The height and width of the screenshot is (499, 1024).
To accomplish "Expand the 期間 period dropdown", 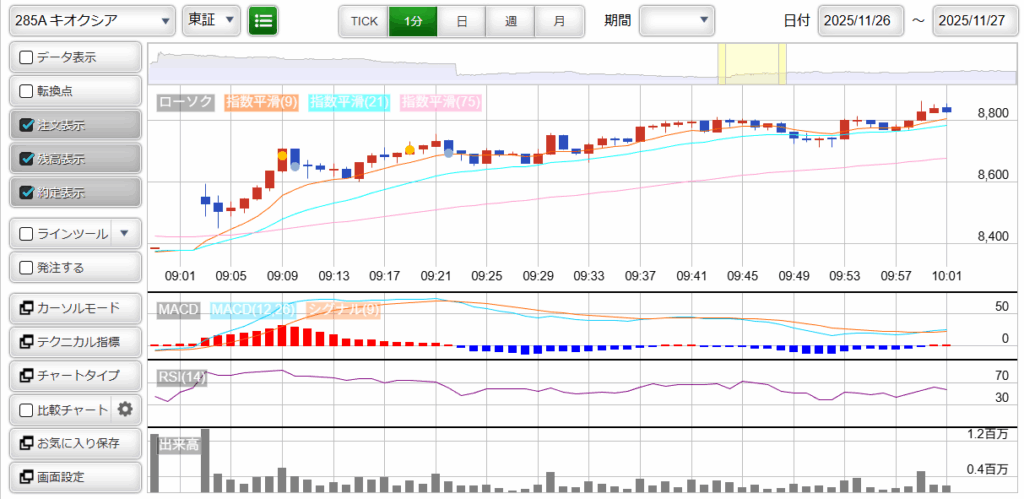I will click(x=676, y=20).
